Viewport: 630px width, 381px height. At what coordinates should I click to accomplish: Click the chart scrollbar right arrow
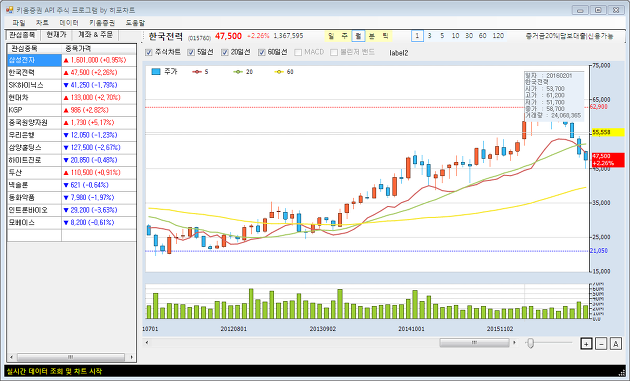point(514,343)
